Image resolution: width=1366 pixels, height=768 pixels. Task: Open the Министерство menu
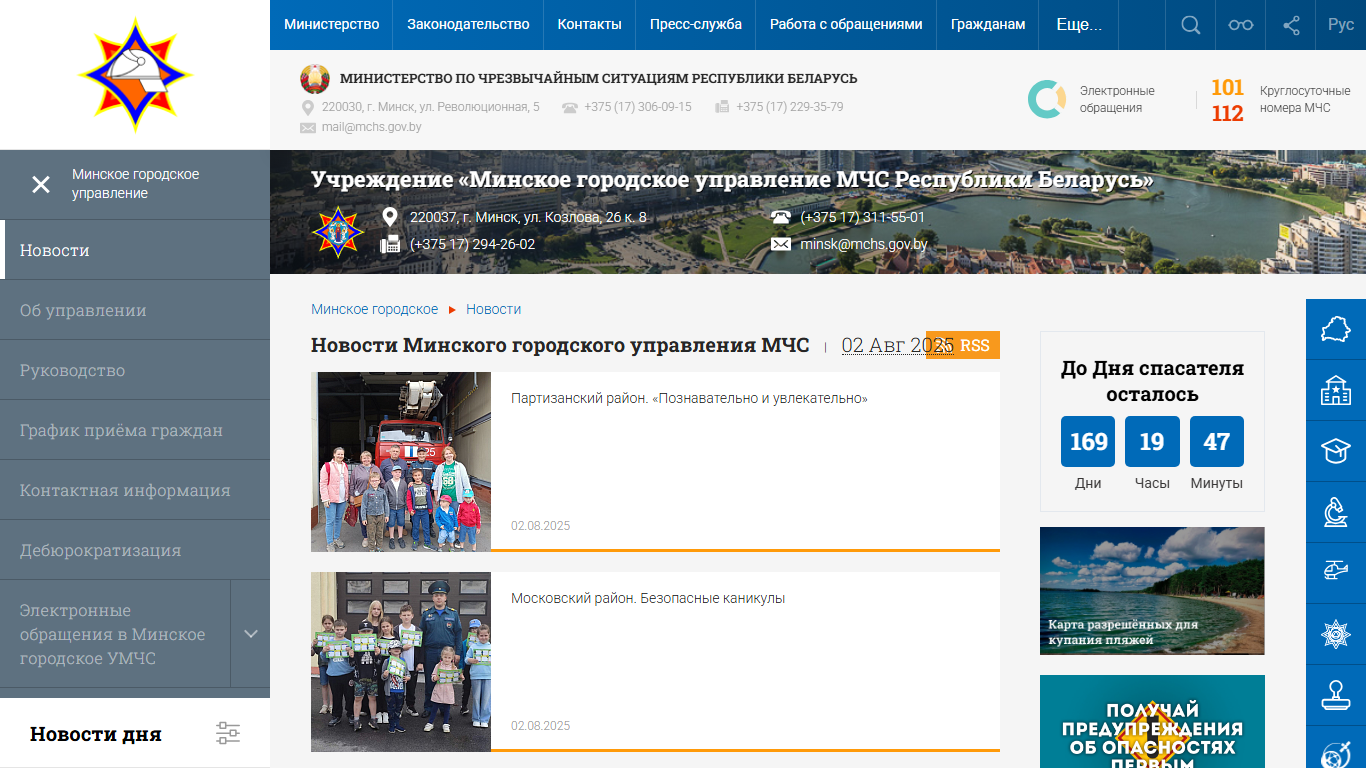click(331, 25)
